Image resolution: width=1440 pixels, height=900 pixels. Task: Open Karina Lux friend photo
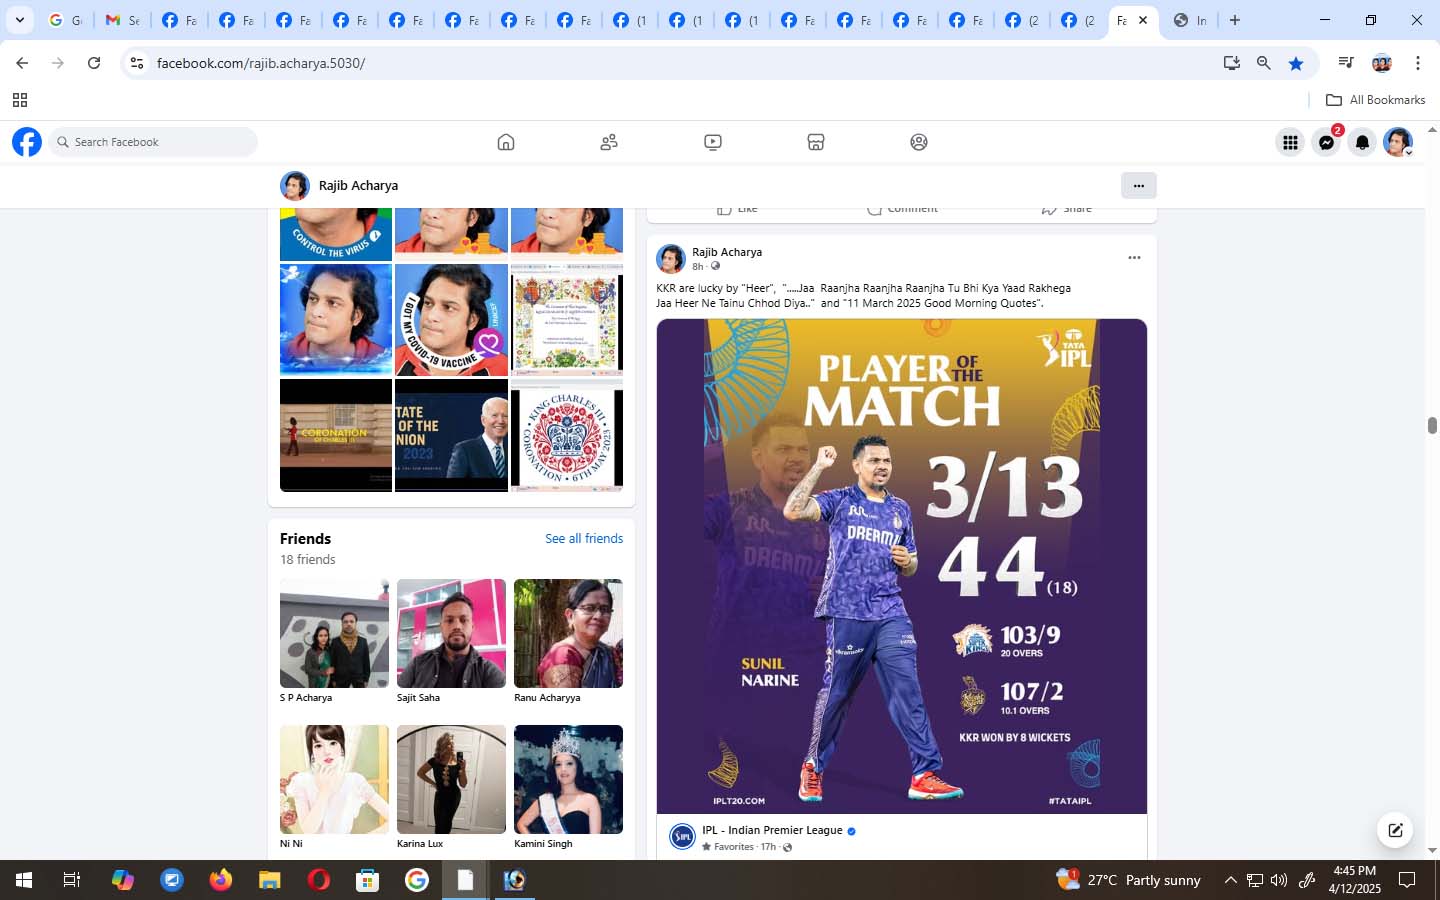[451, 779]
